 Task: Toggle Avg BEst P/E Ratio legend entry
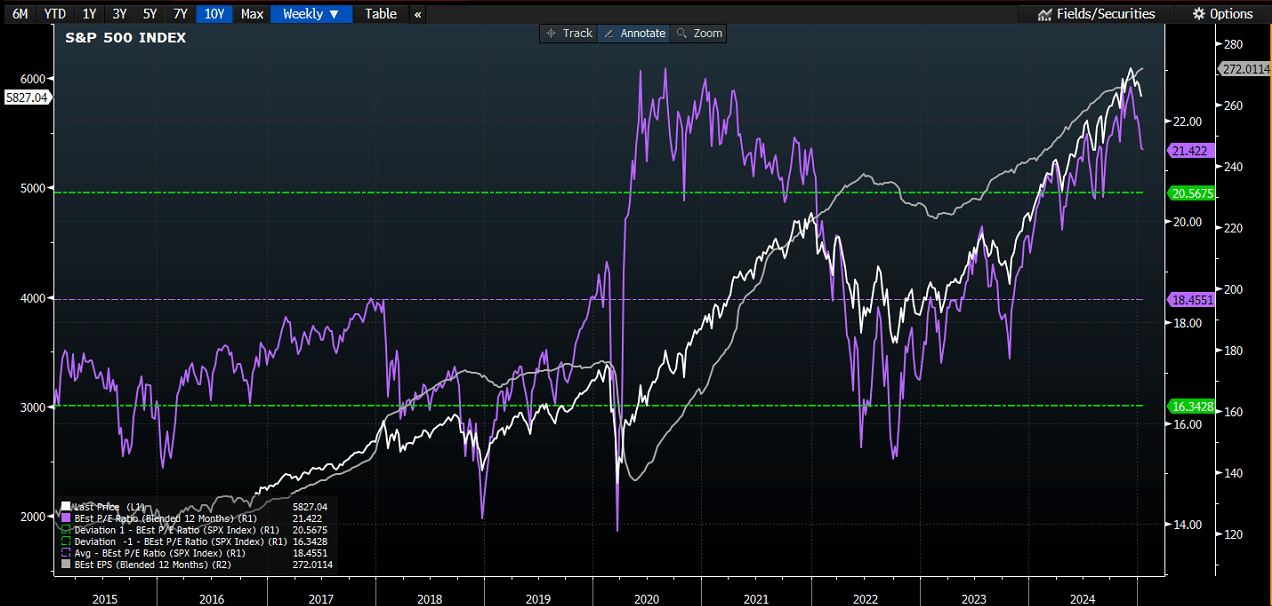click(150, 552)
